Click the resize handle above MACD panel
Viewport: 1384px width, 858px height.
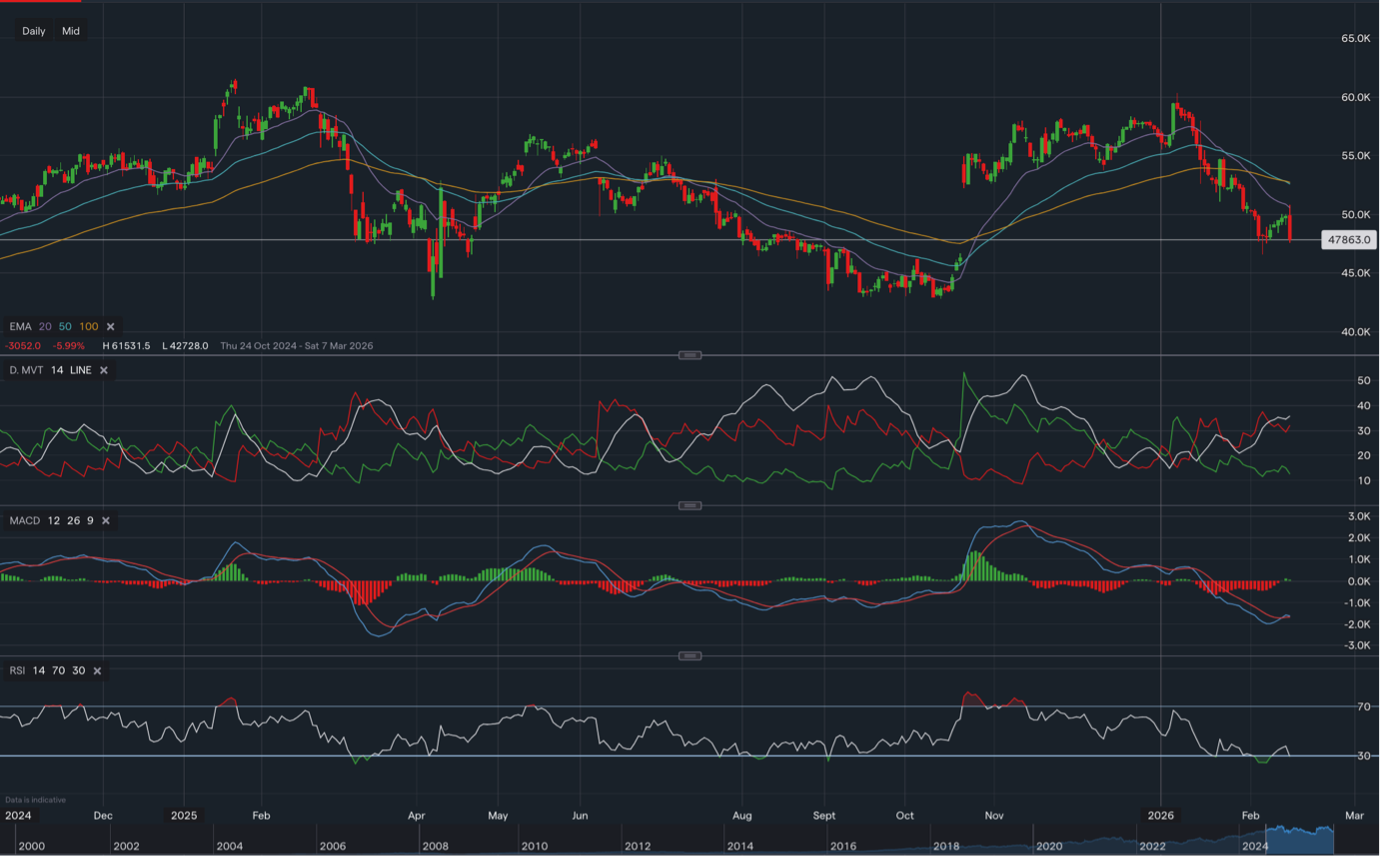[x=690, y=505]
